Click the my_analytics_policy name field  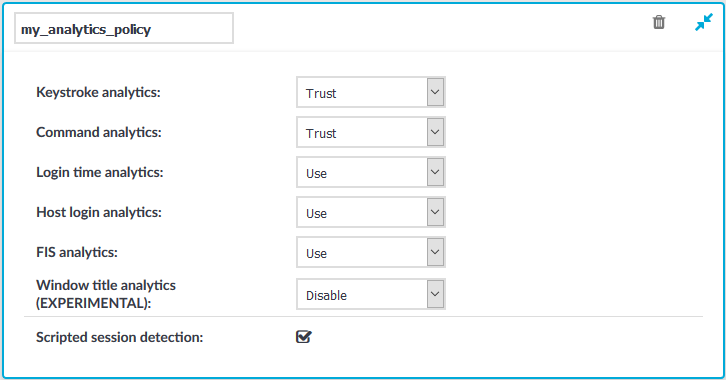(x=124, y=28)
